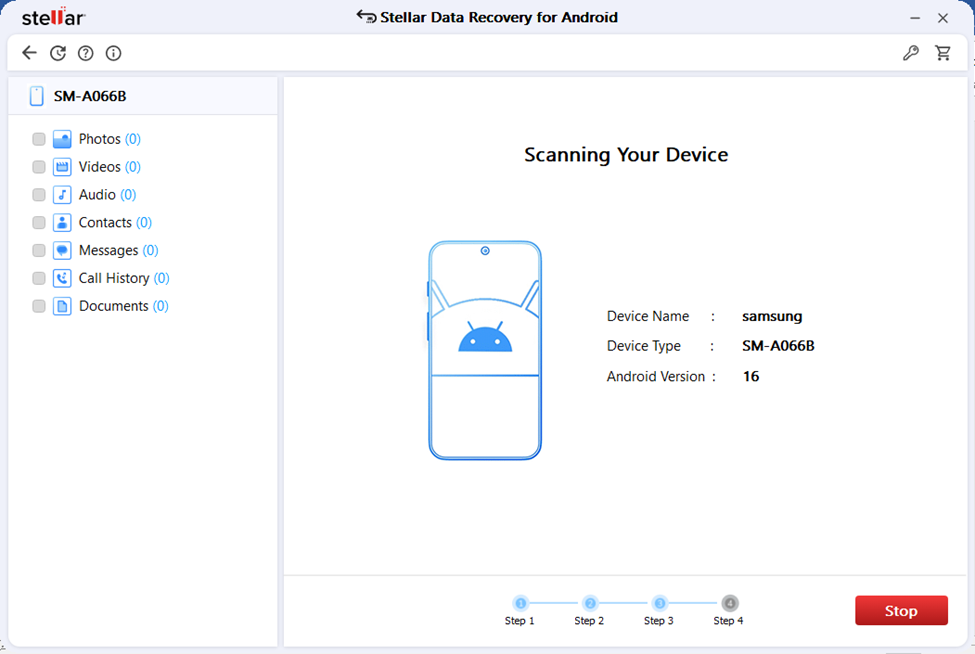Click the Scanning Your Device heading
Screen dimensions: 975x654
coord(626,155)
